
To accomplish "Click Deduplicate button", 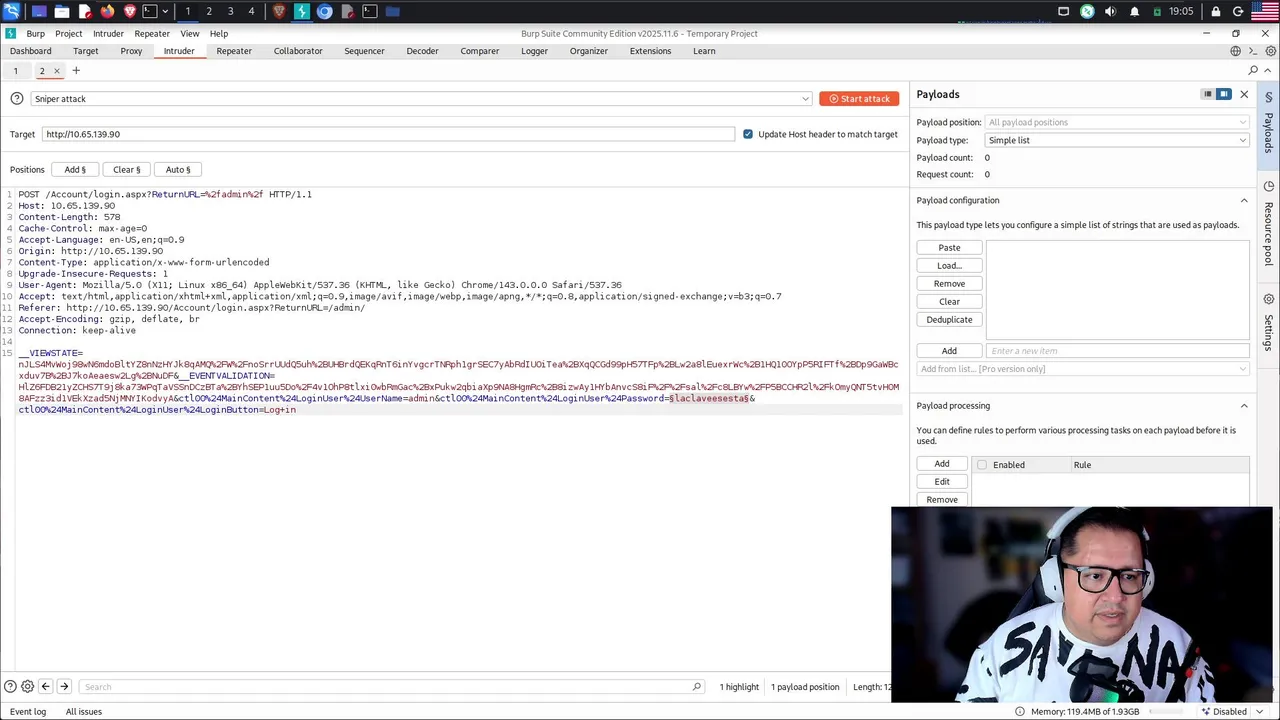I will pyautogui.click(x=949, y=319).
